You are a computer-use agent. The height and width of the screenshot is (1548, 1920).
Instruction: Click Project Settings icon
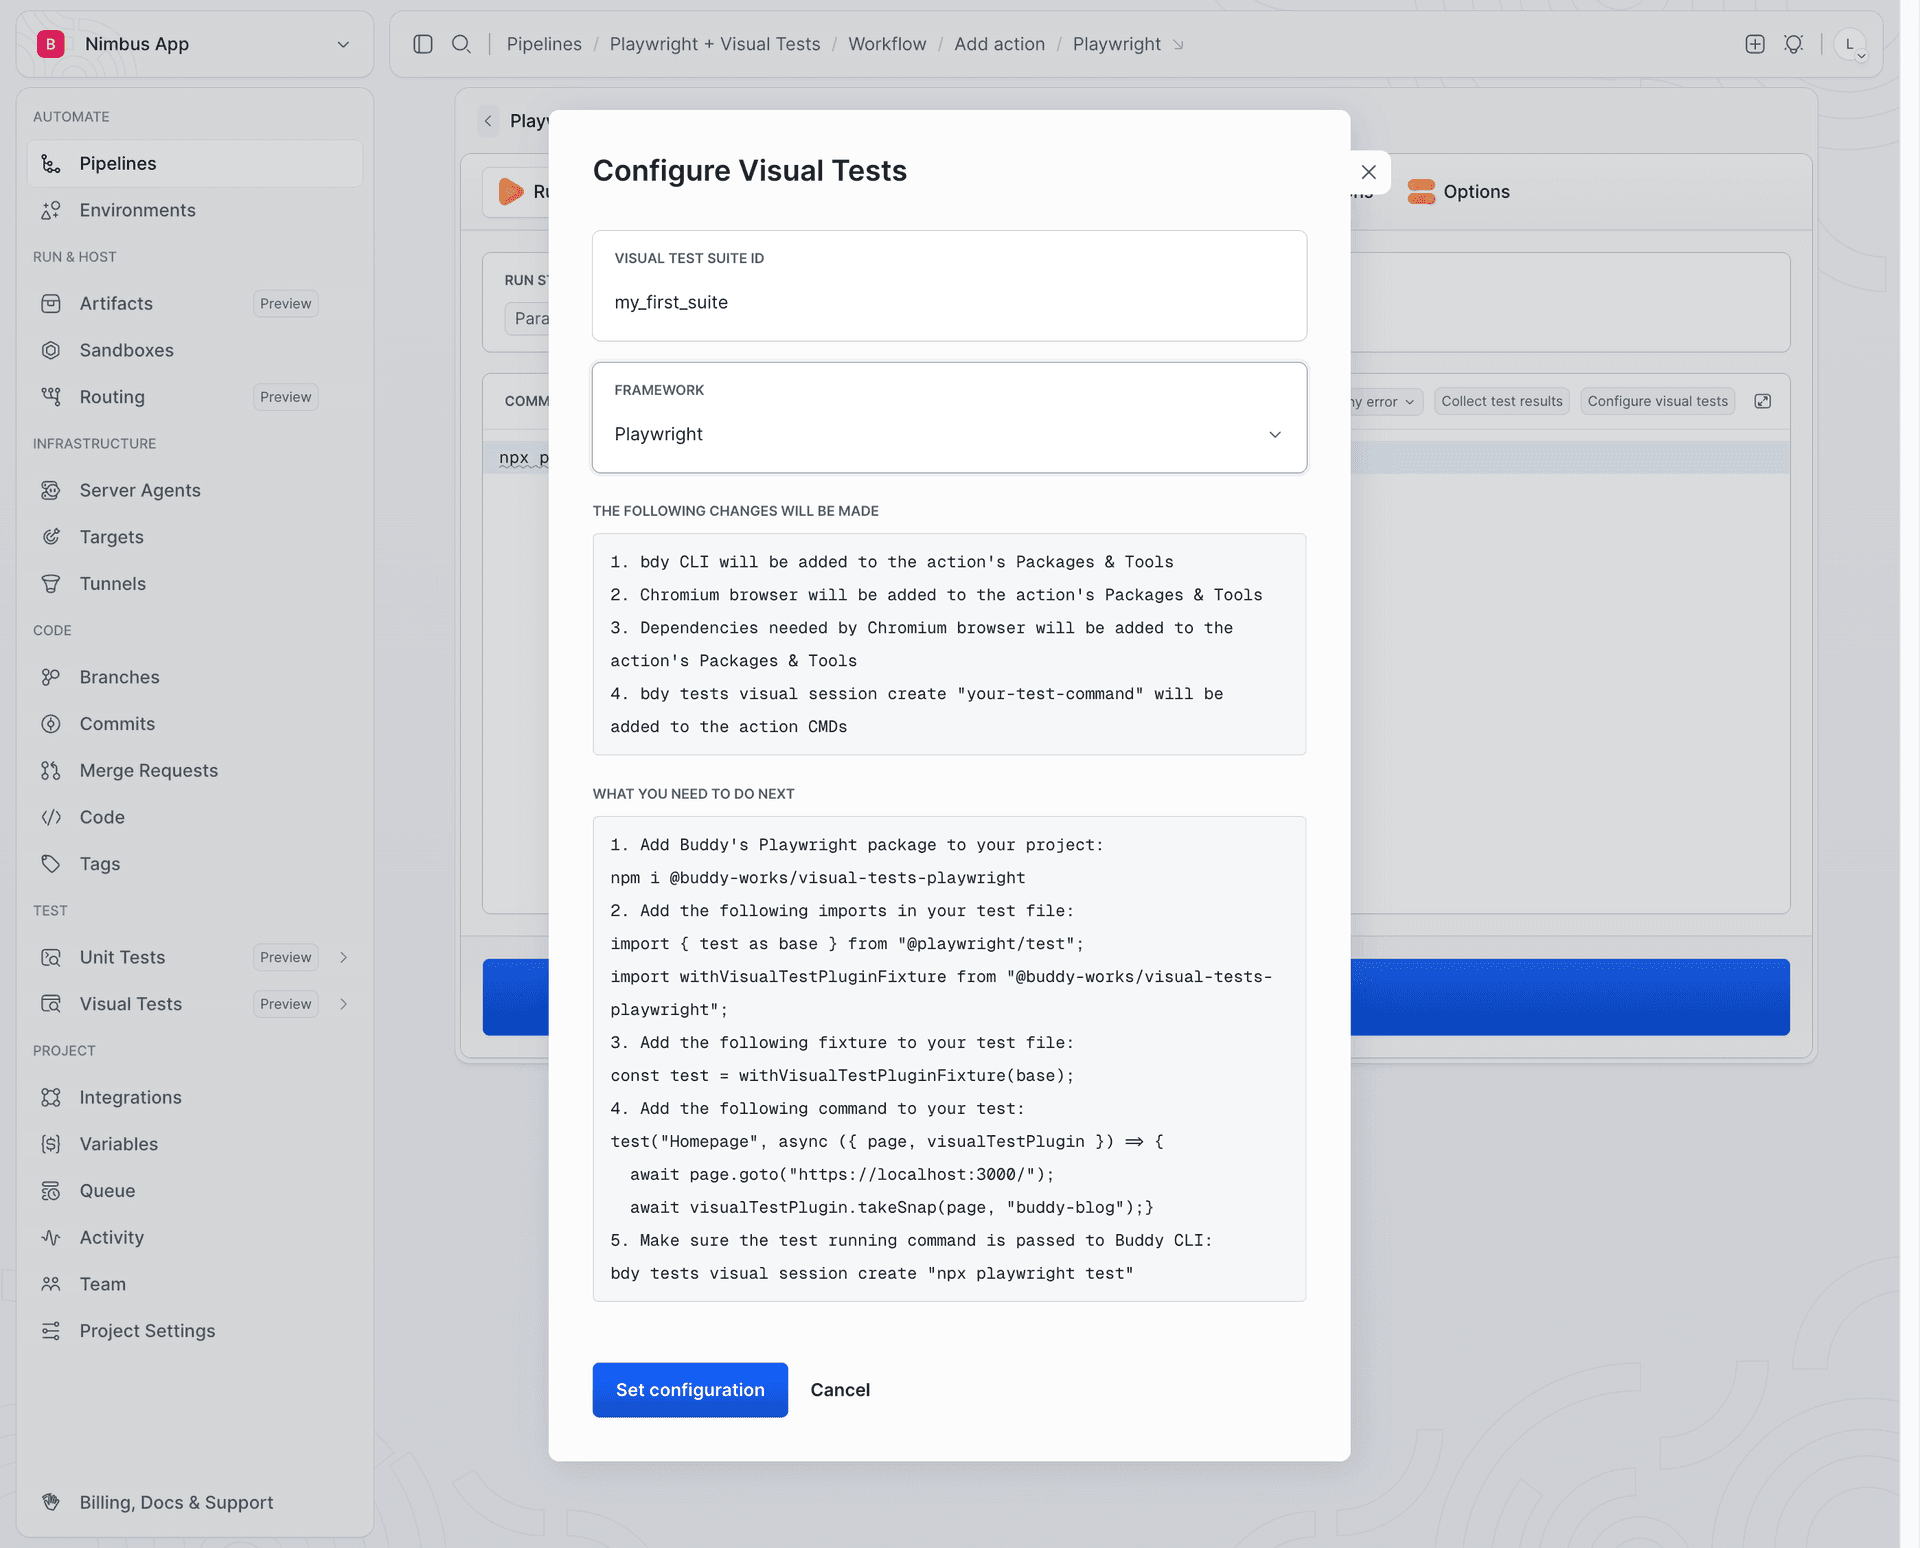[x=51, y=1331]
